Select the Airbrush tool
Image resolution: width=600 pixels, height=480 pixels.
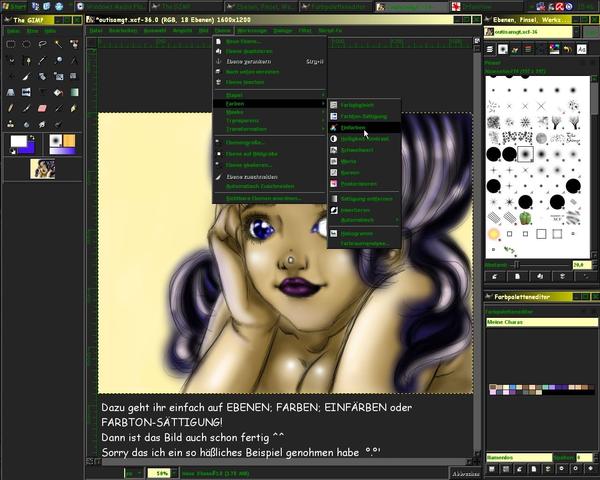58,108
